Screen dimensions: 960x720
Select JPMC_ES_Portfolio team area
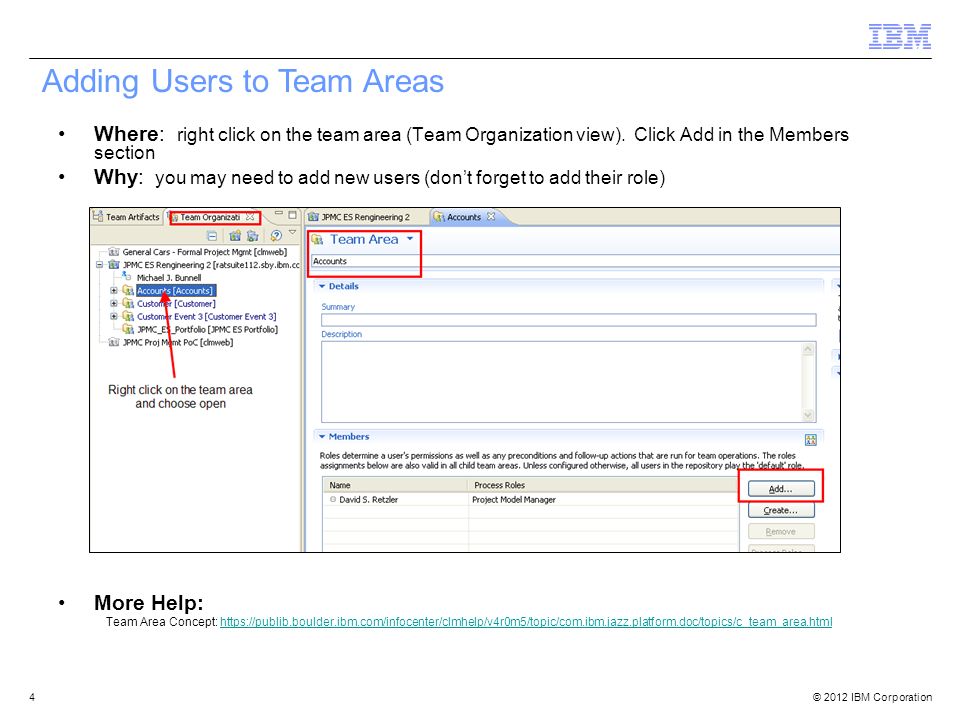point(207,329)
